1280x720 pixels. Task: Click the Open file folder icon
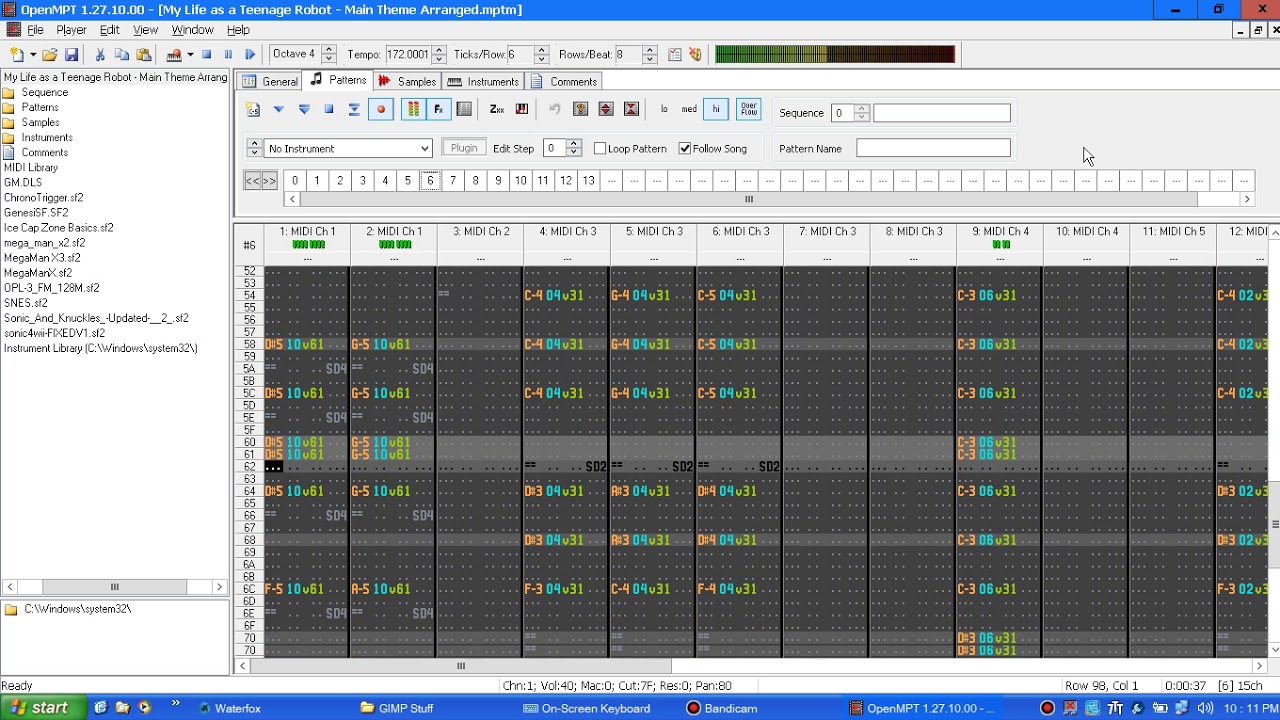pos(50,55)
